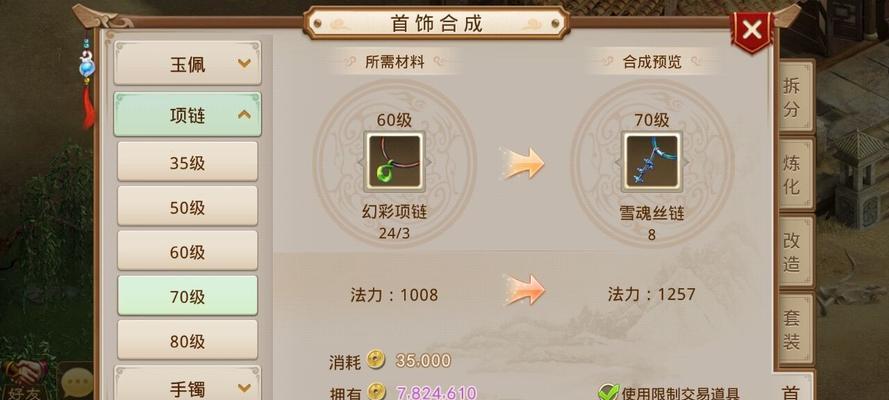The height and width of the screenshot is (400, 889).
Task: Switch to the 炼化 side tab
Action: pos(795,174)
